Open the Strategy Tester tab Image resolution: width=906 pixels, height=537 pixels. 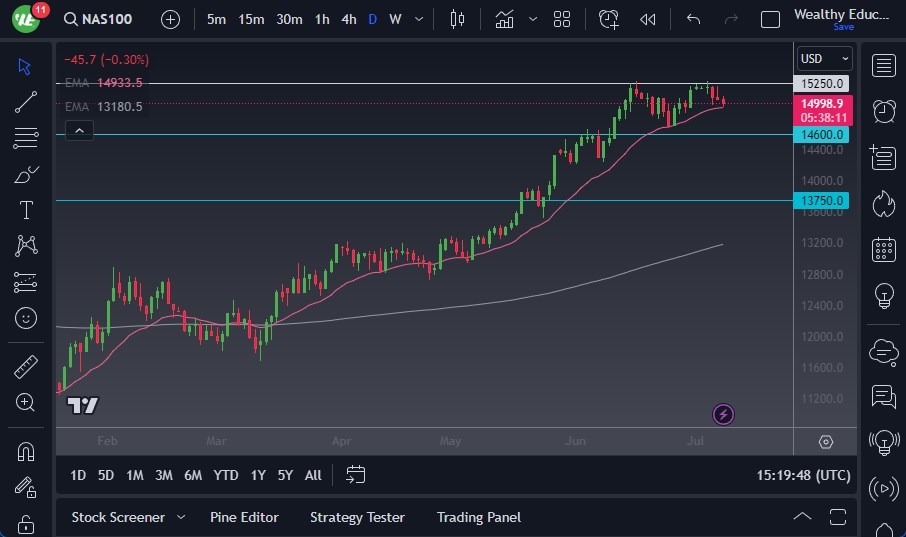pyautogui.click(x=357, y=517)
